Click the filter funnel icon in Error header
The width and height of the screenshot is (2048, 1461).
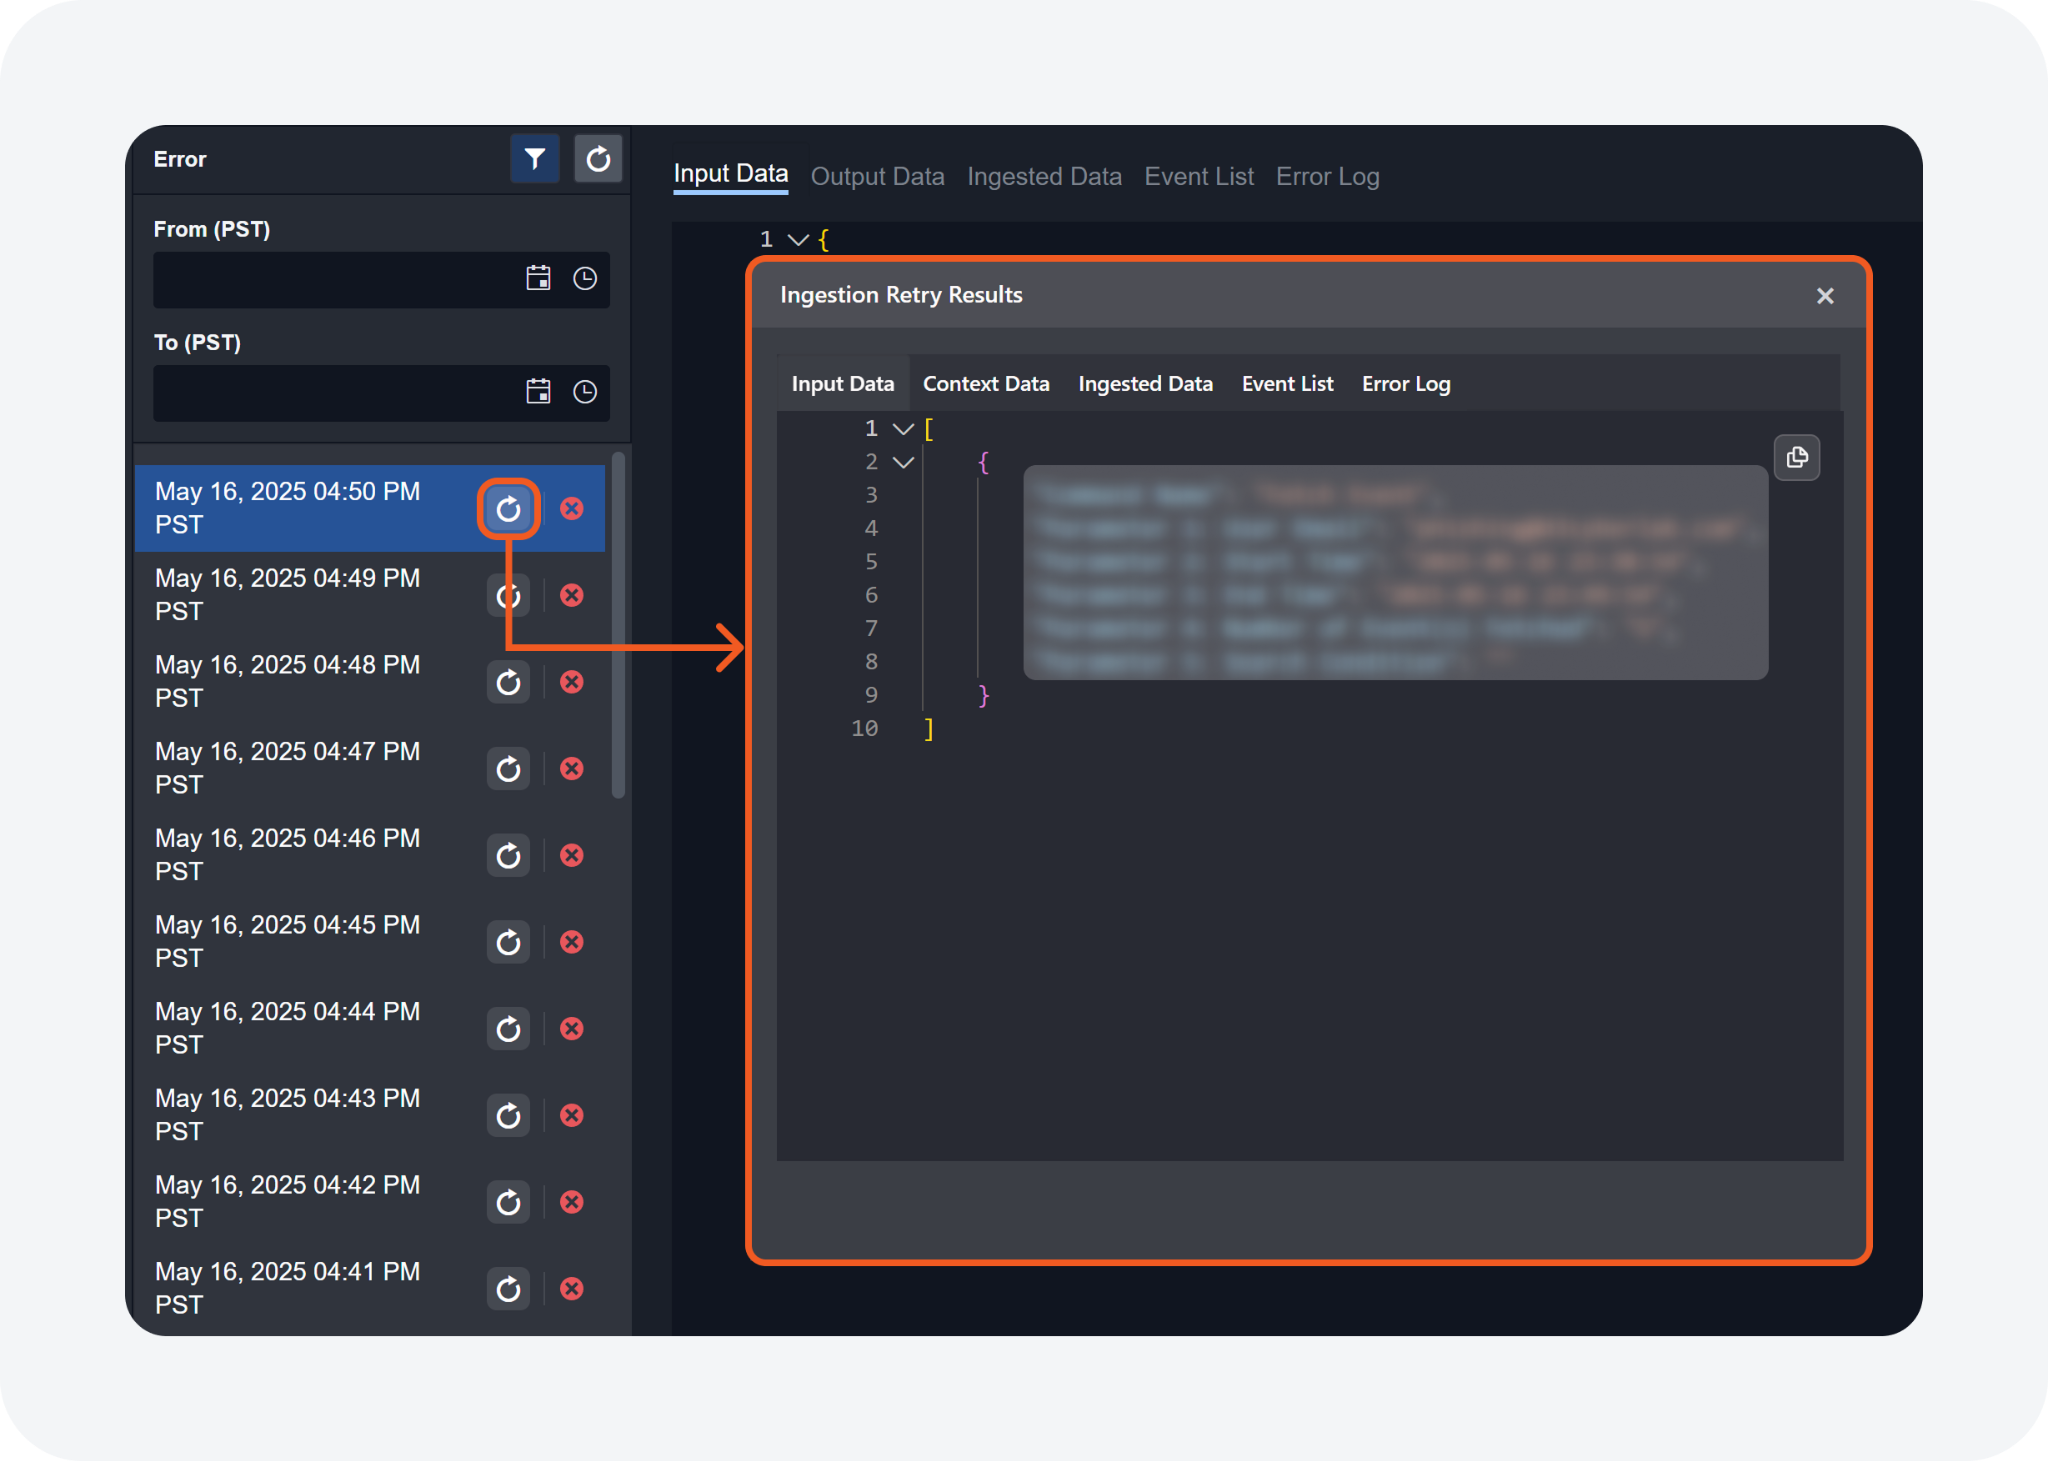pos(535,159)
